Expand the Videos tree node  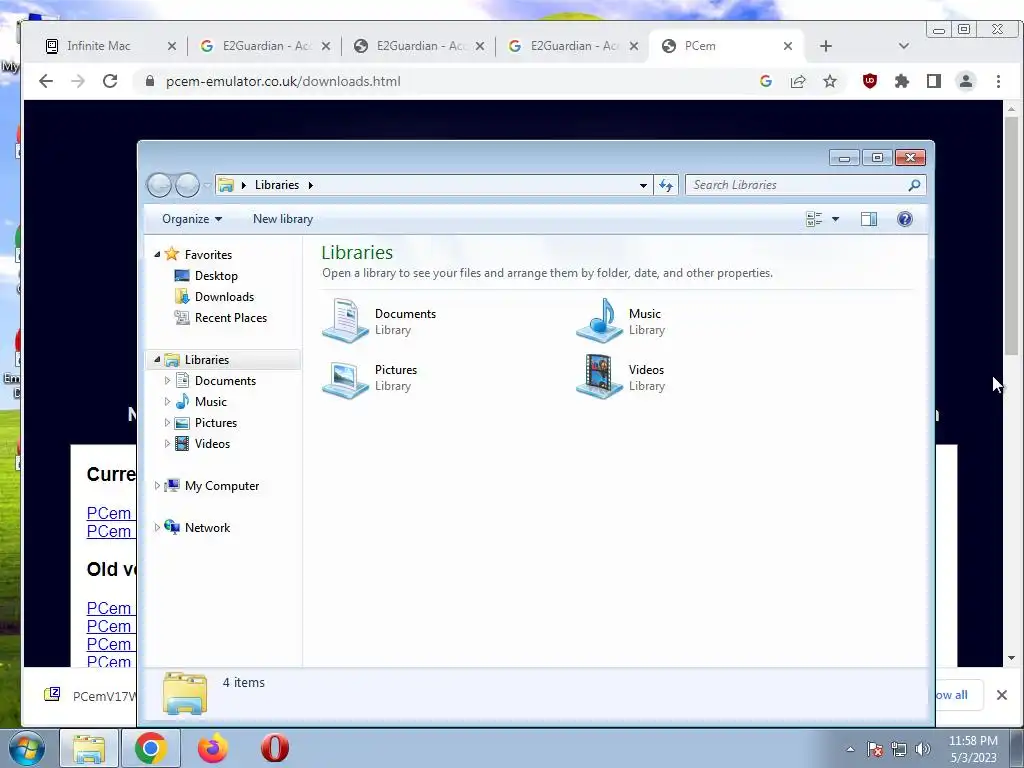tap(167, 443)
